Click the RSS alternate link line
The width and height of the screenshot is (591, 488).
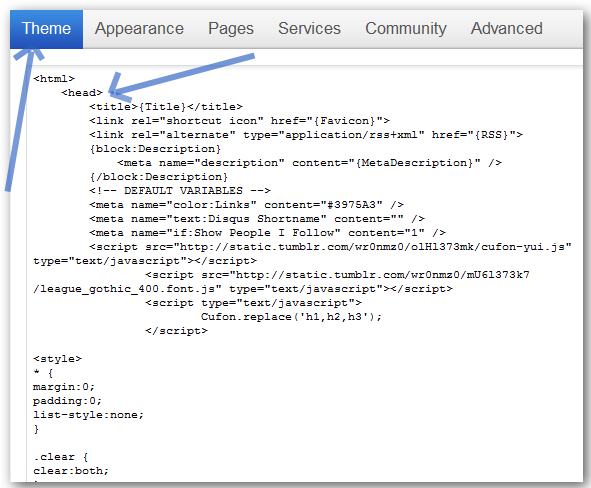tap(306, 135)
